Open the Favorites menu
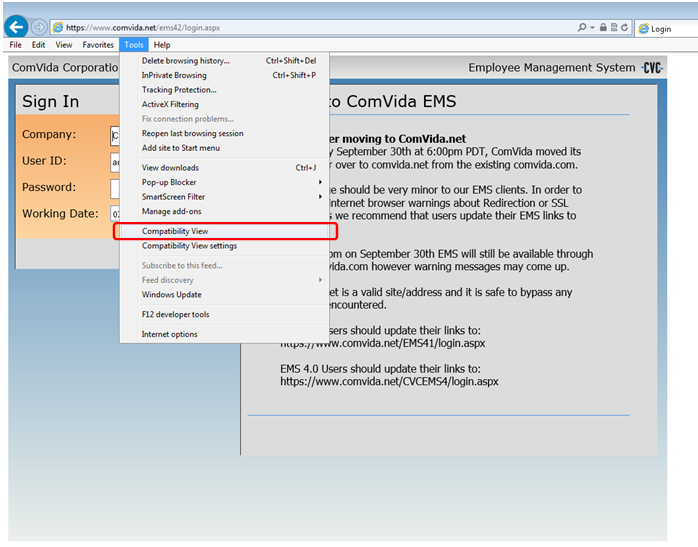This screenshot has height=547, width=698. 98,45
